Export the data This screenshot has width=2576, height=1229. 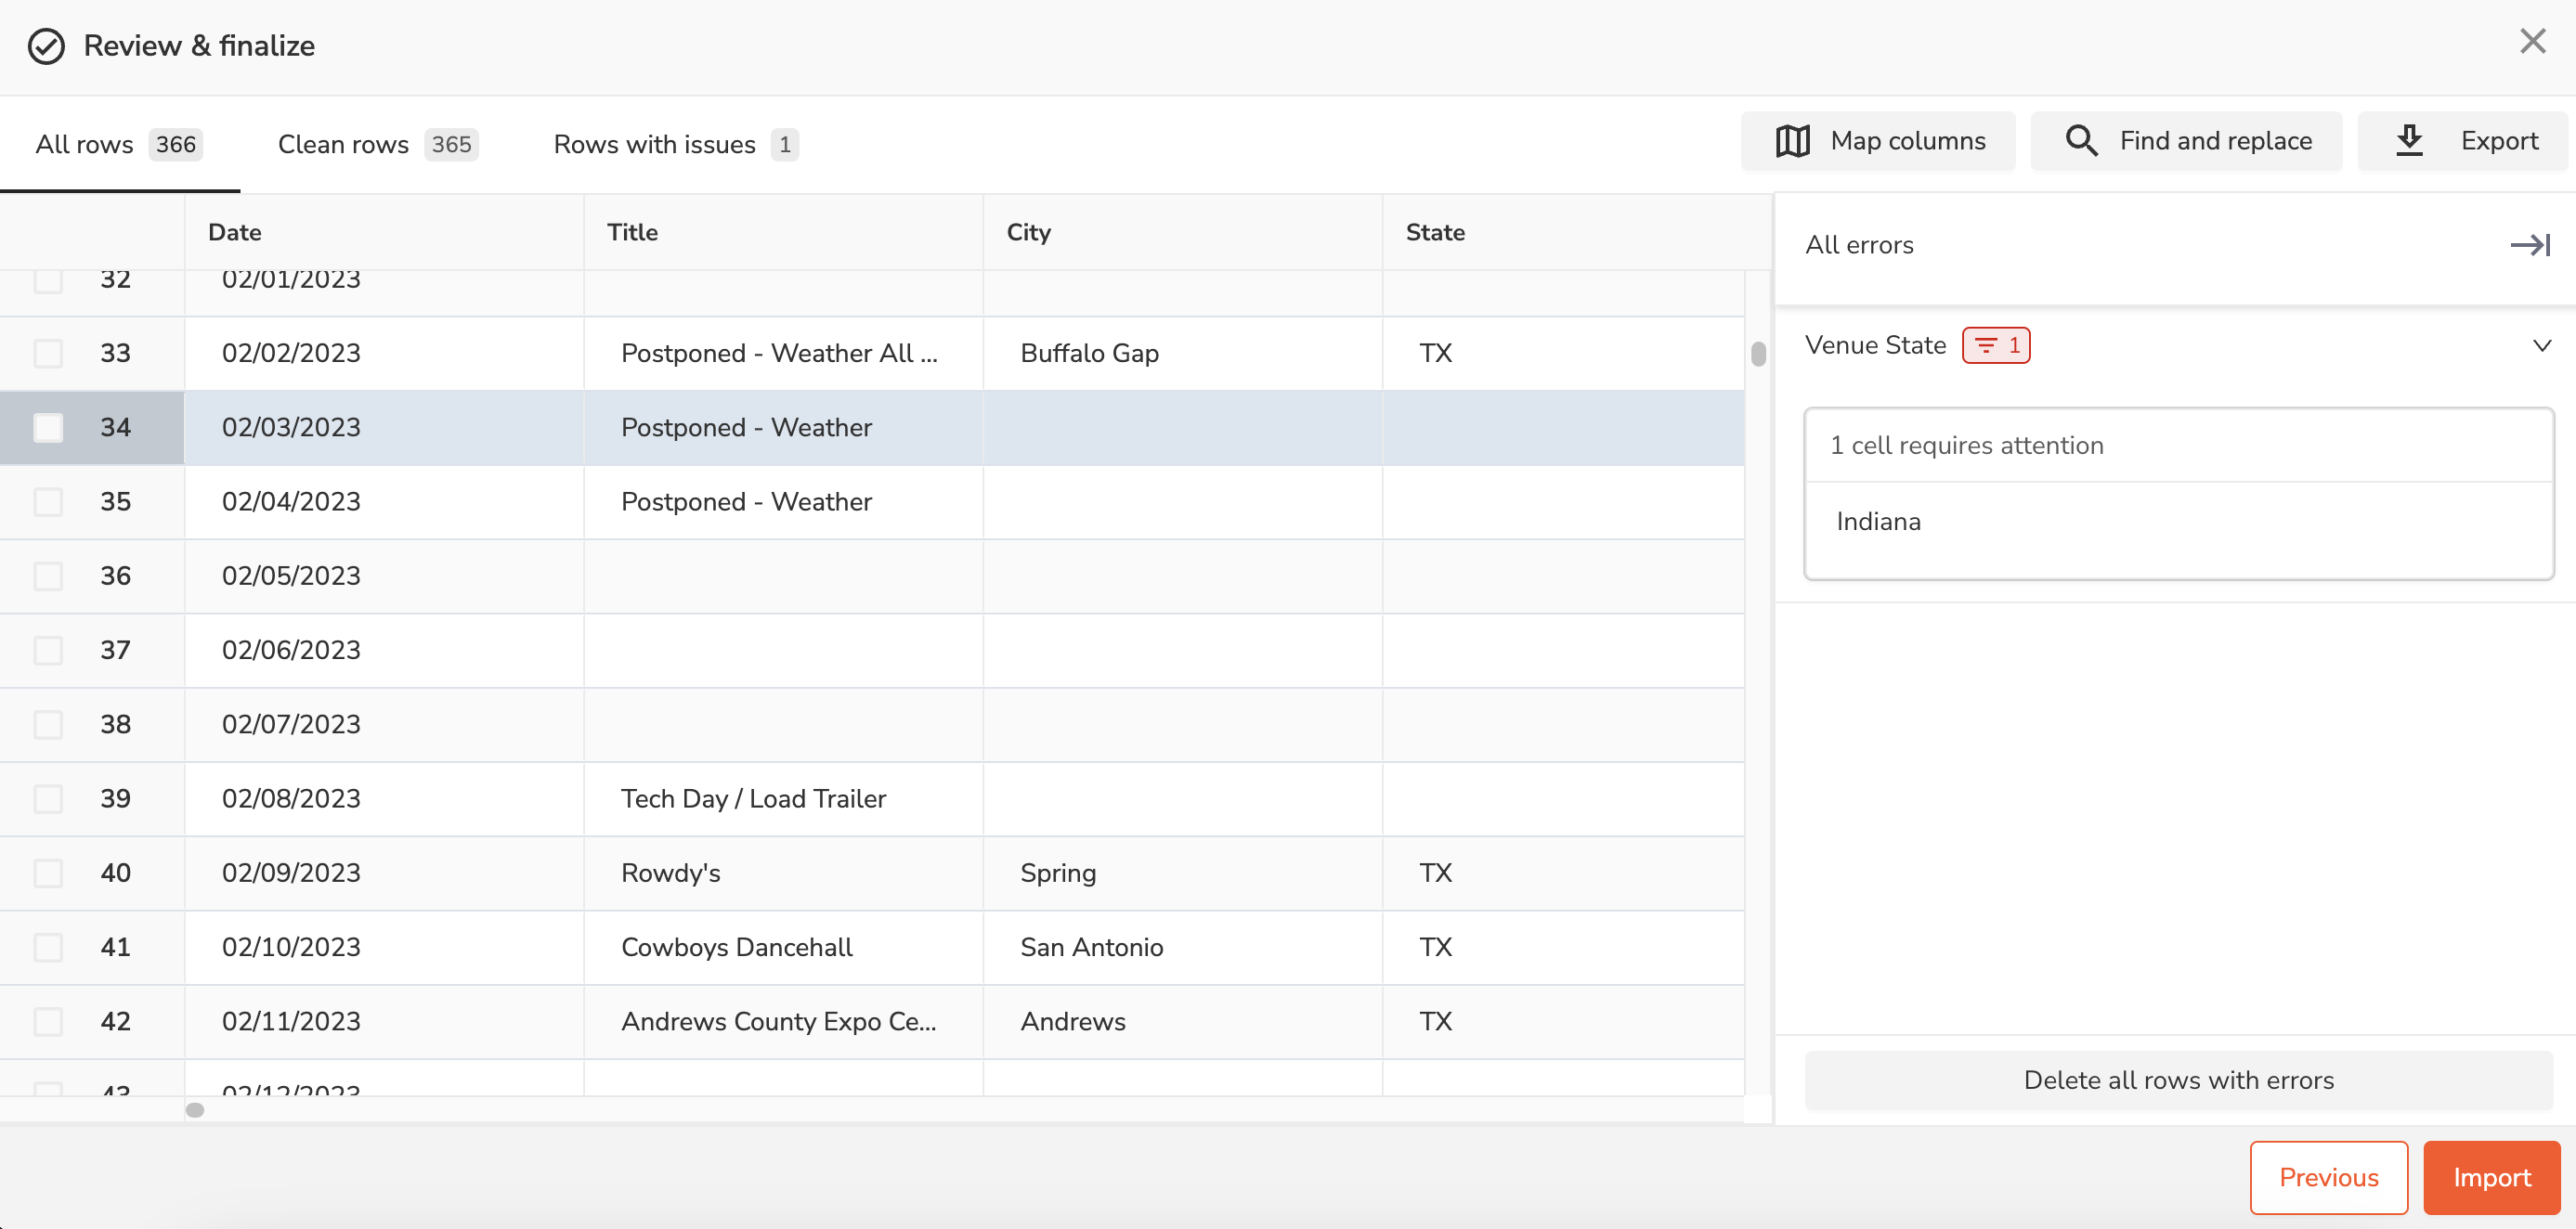coord(2463,141)
